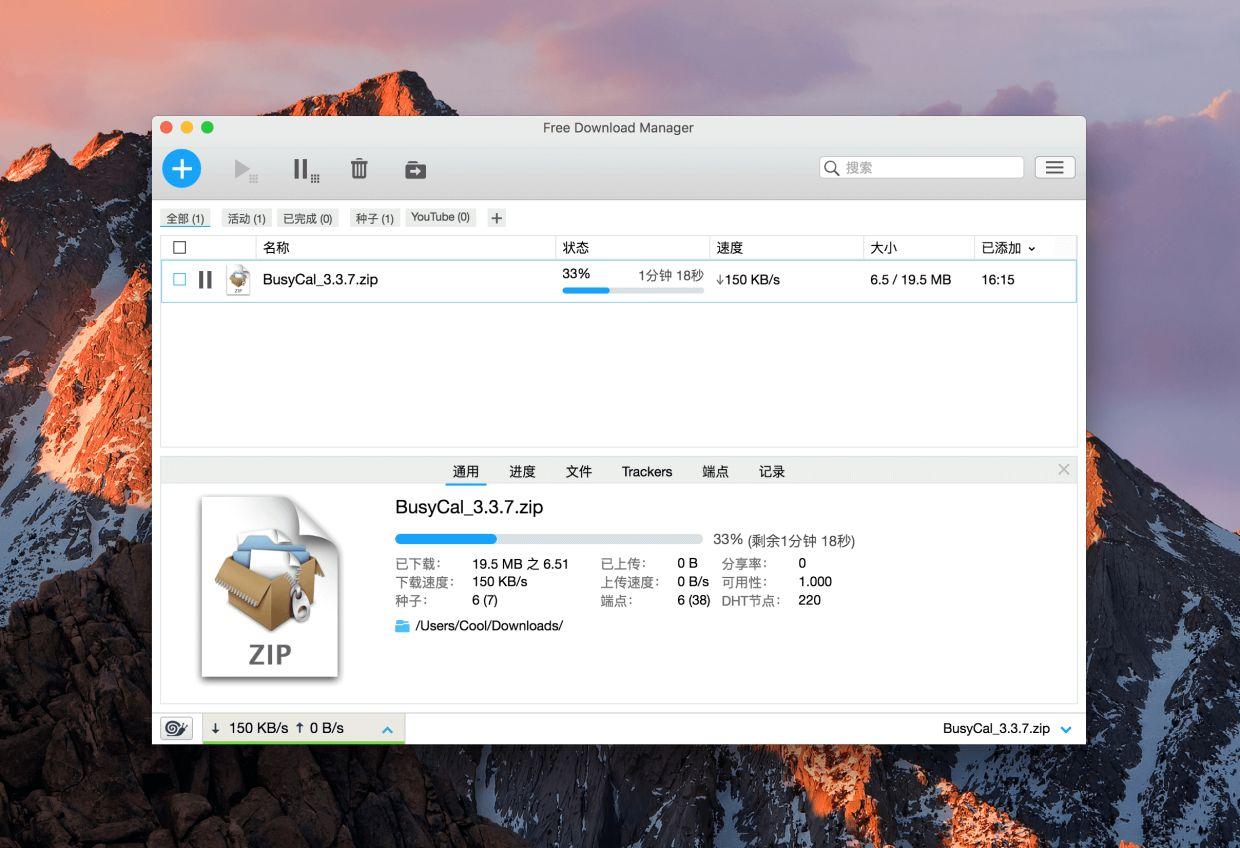Resume downloads with the Play toolbar icon

point(245,168)
